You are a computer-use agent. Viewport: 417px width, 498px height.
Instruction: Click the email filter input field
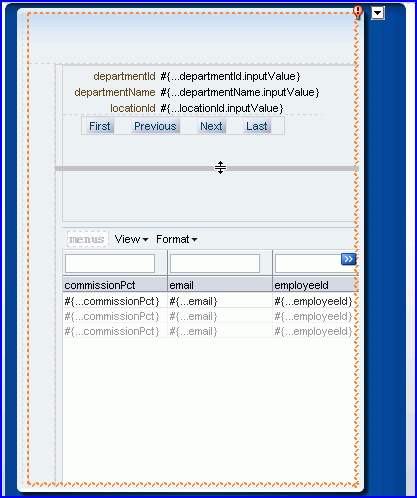point(215,263)
